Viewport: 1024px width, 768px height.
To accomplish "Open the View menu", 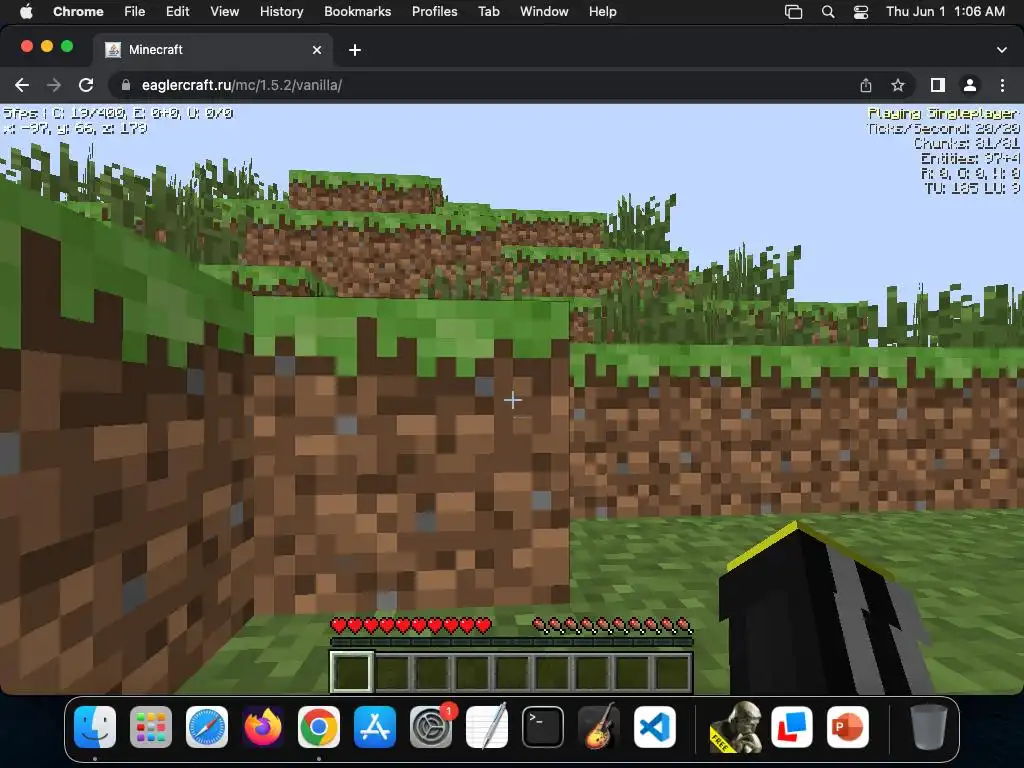I will 224,11.
